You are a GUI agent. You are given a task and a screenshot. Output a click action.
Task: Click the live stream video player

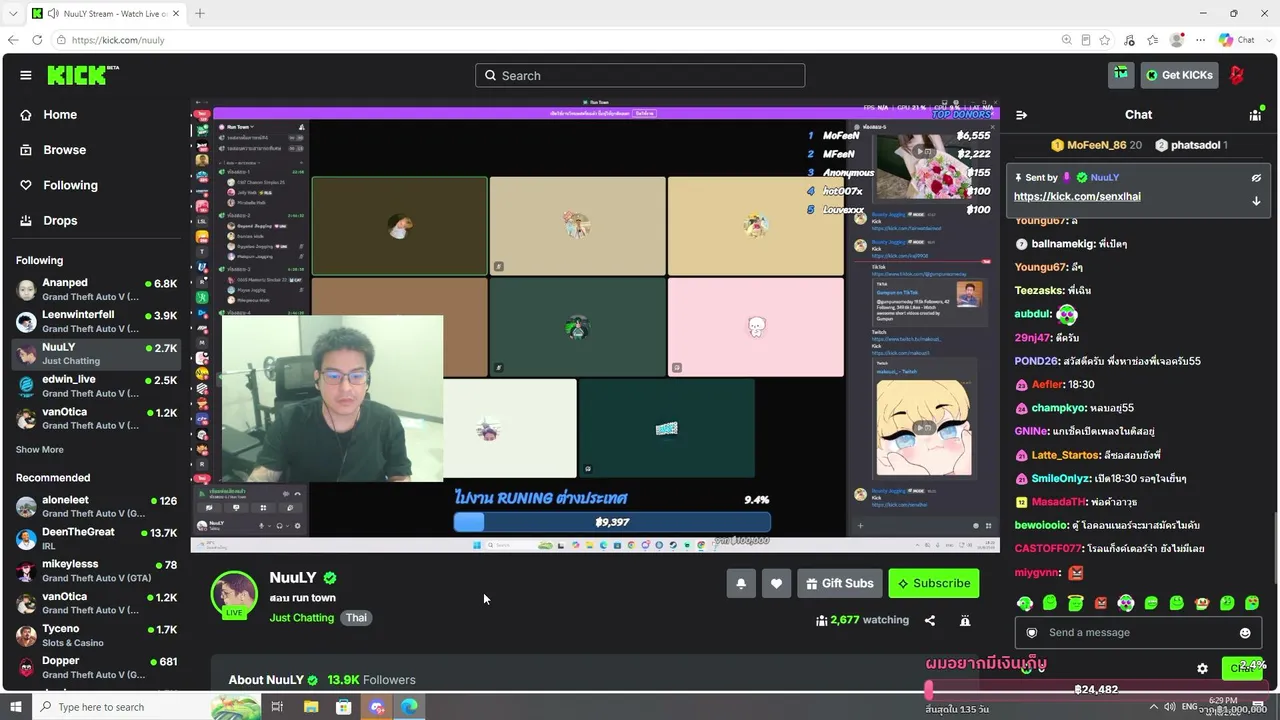tap(595, 325)
